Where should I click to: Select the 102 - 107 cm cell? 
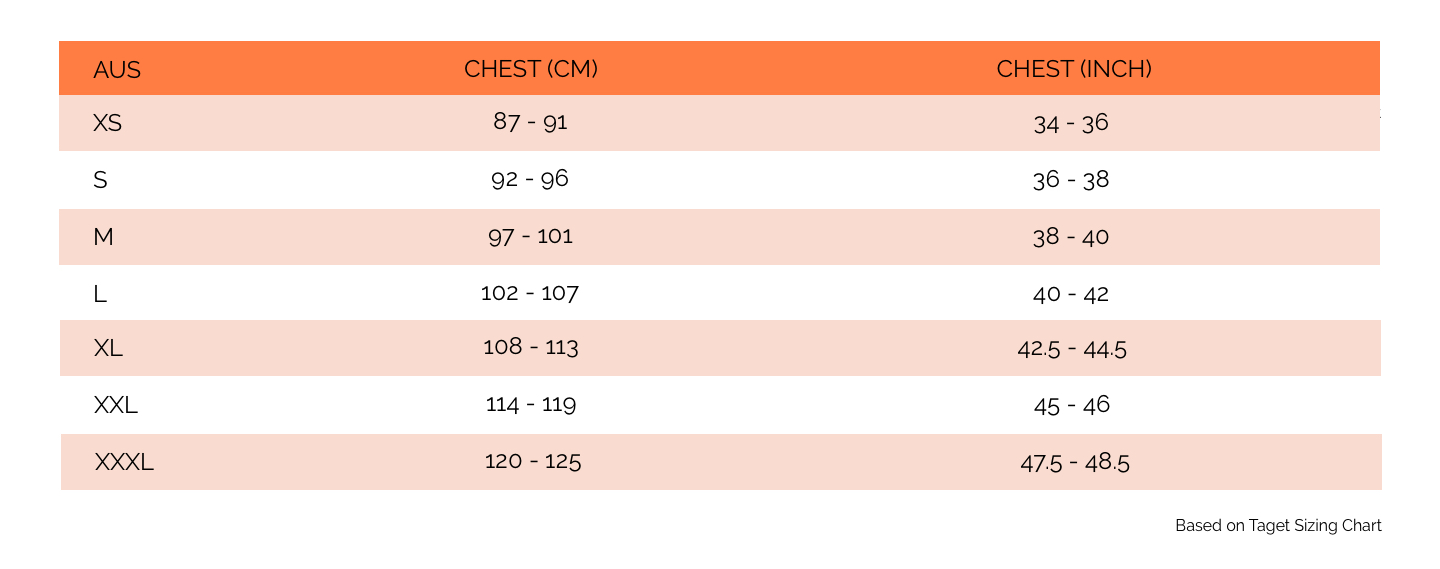point(530,293)
